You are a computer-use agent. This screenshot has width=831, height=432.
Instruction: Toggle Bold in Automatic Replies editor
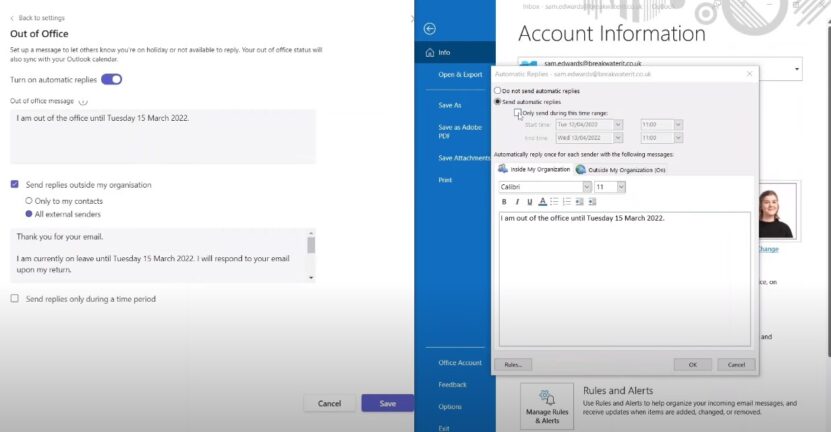coord(504,202)
